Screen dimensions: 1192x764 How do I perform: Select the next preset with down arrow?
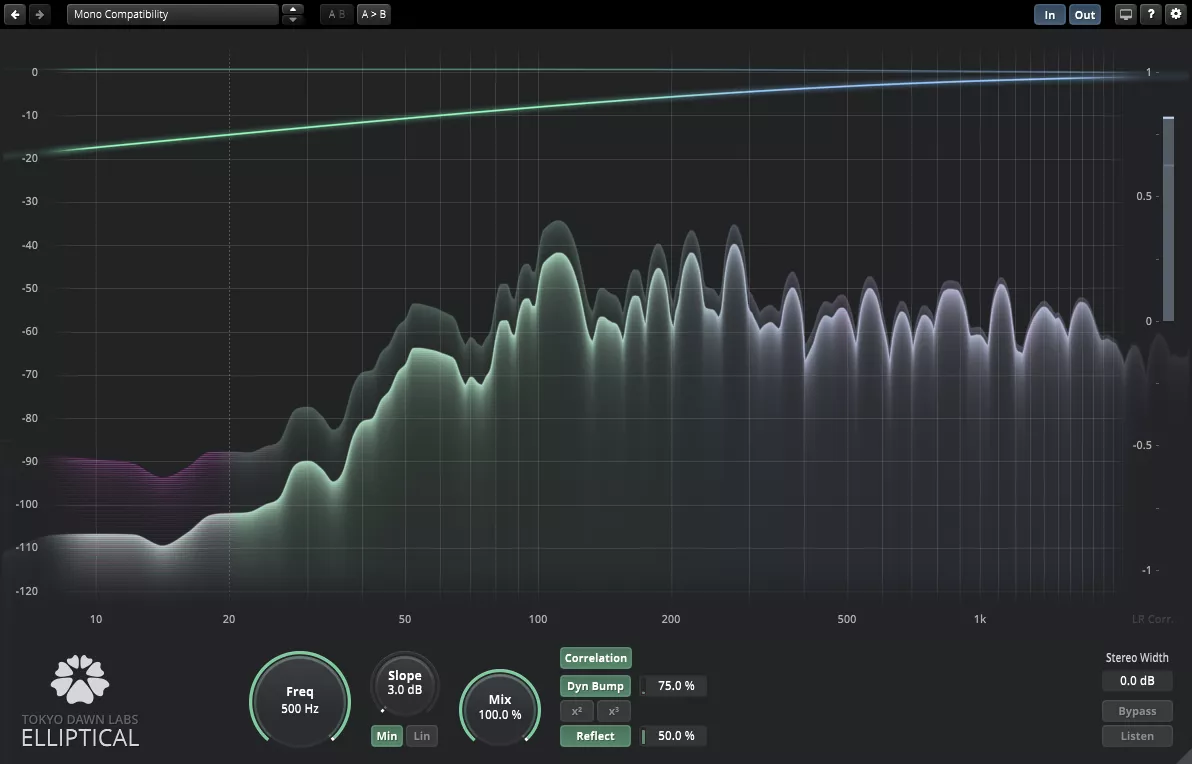292,20
